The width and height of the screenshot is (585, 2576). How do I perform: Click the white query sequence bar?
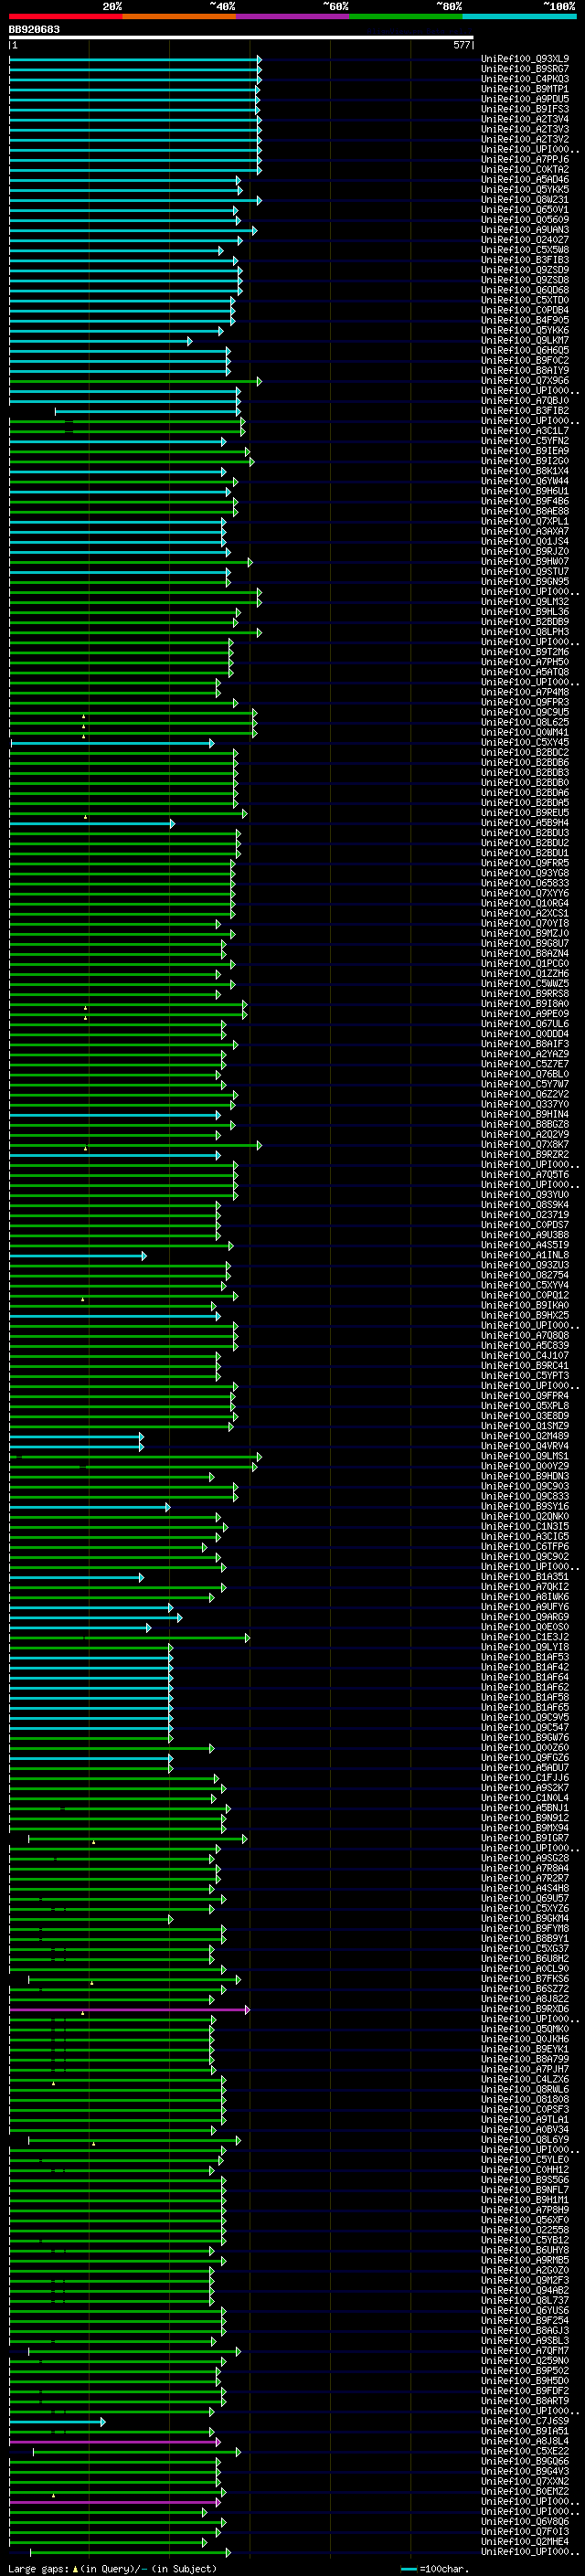coord(241,38)
